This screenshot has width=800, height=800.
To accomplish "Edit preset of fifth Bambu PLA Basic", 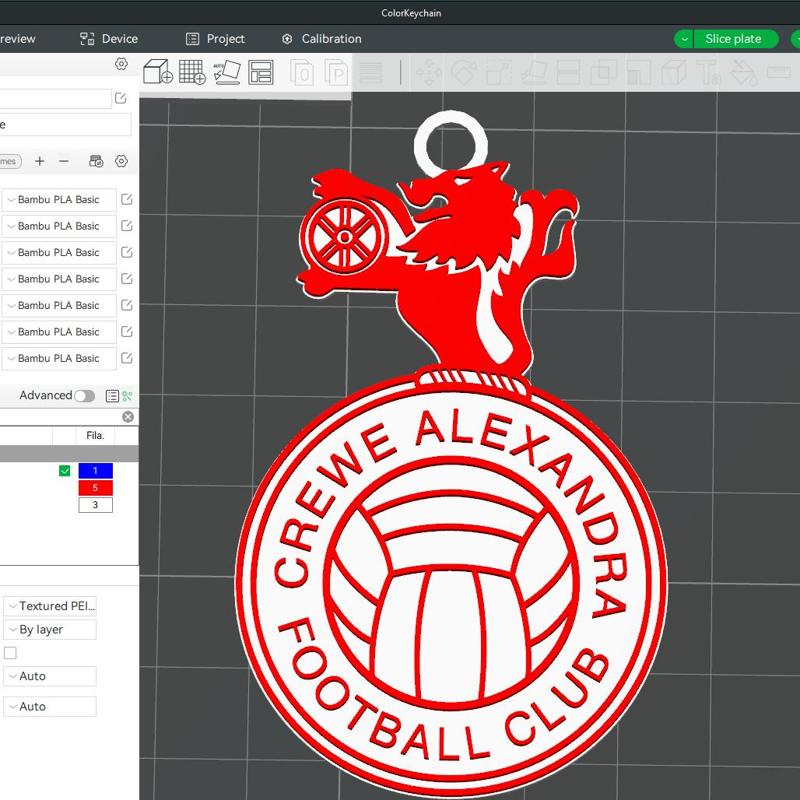I will (x=127, y=305).
